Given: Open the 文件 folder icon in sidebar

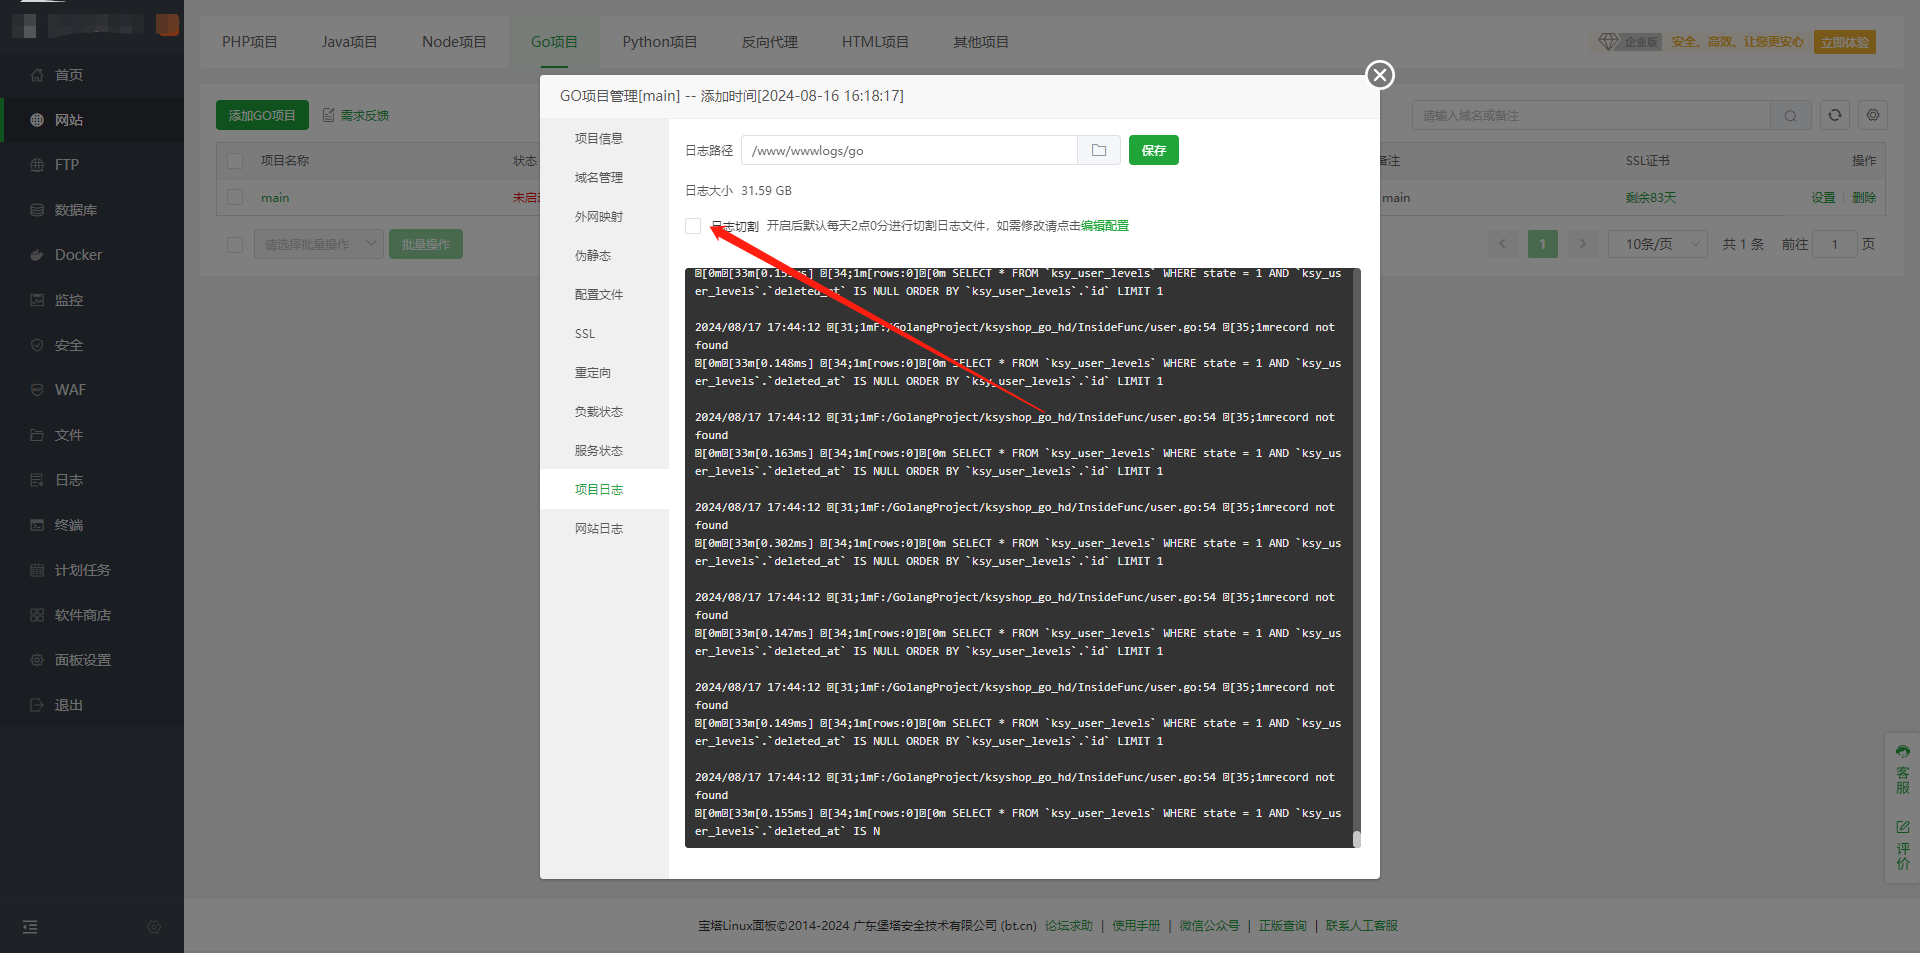Looking at the screenshot, I should pos(37,435).
